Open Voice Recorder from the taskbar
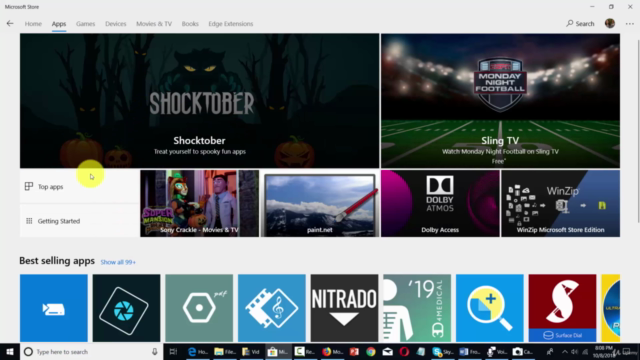 pyautogui.click(x=496, y=351)
